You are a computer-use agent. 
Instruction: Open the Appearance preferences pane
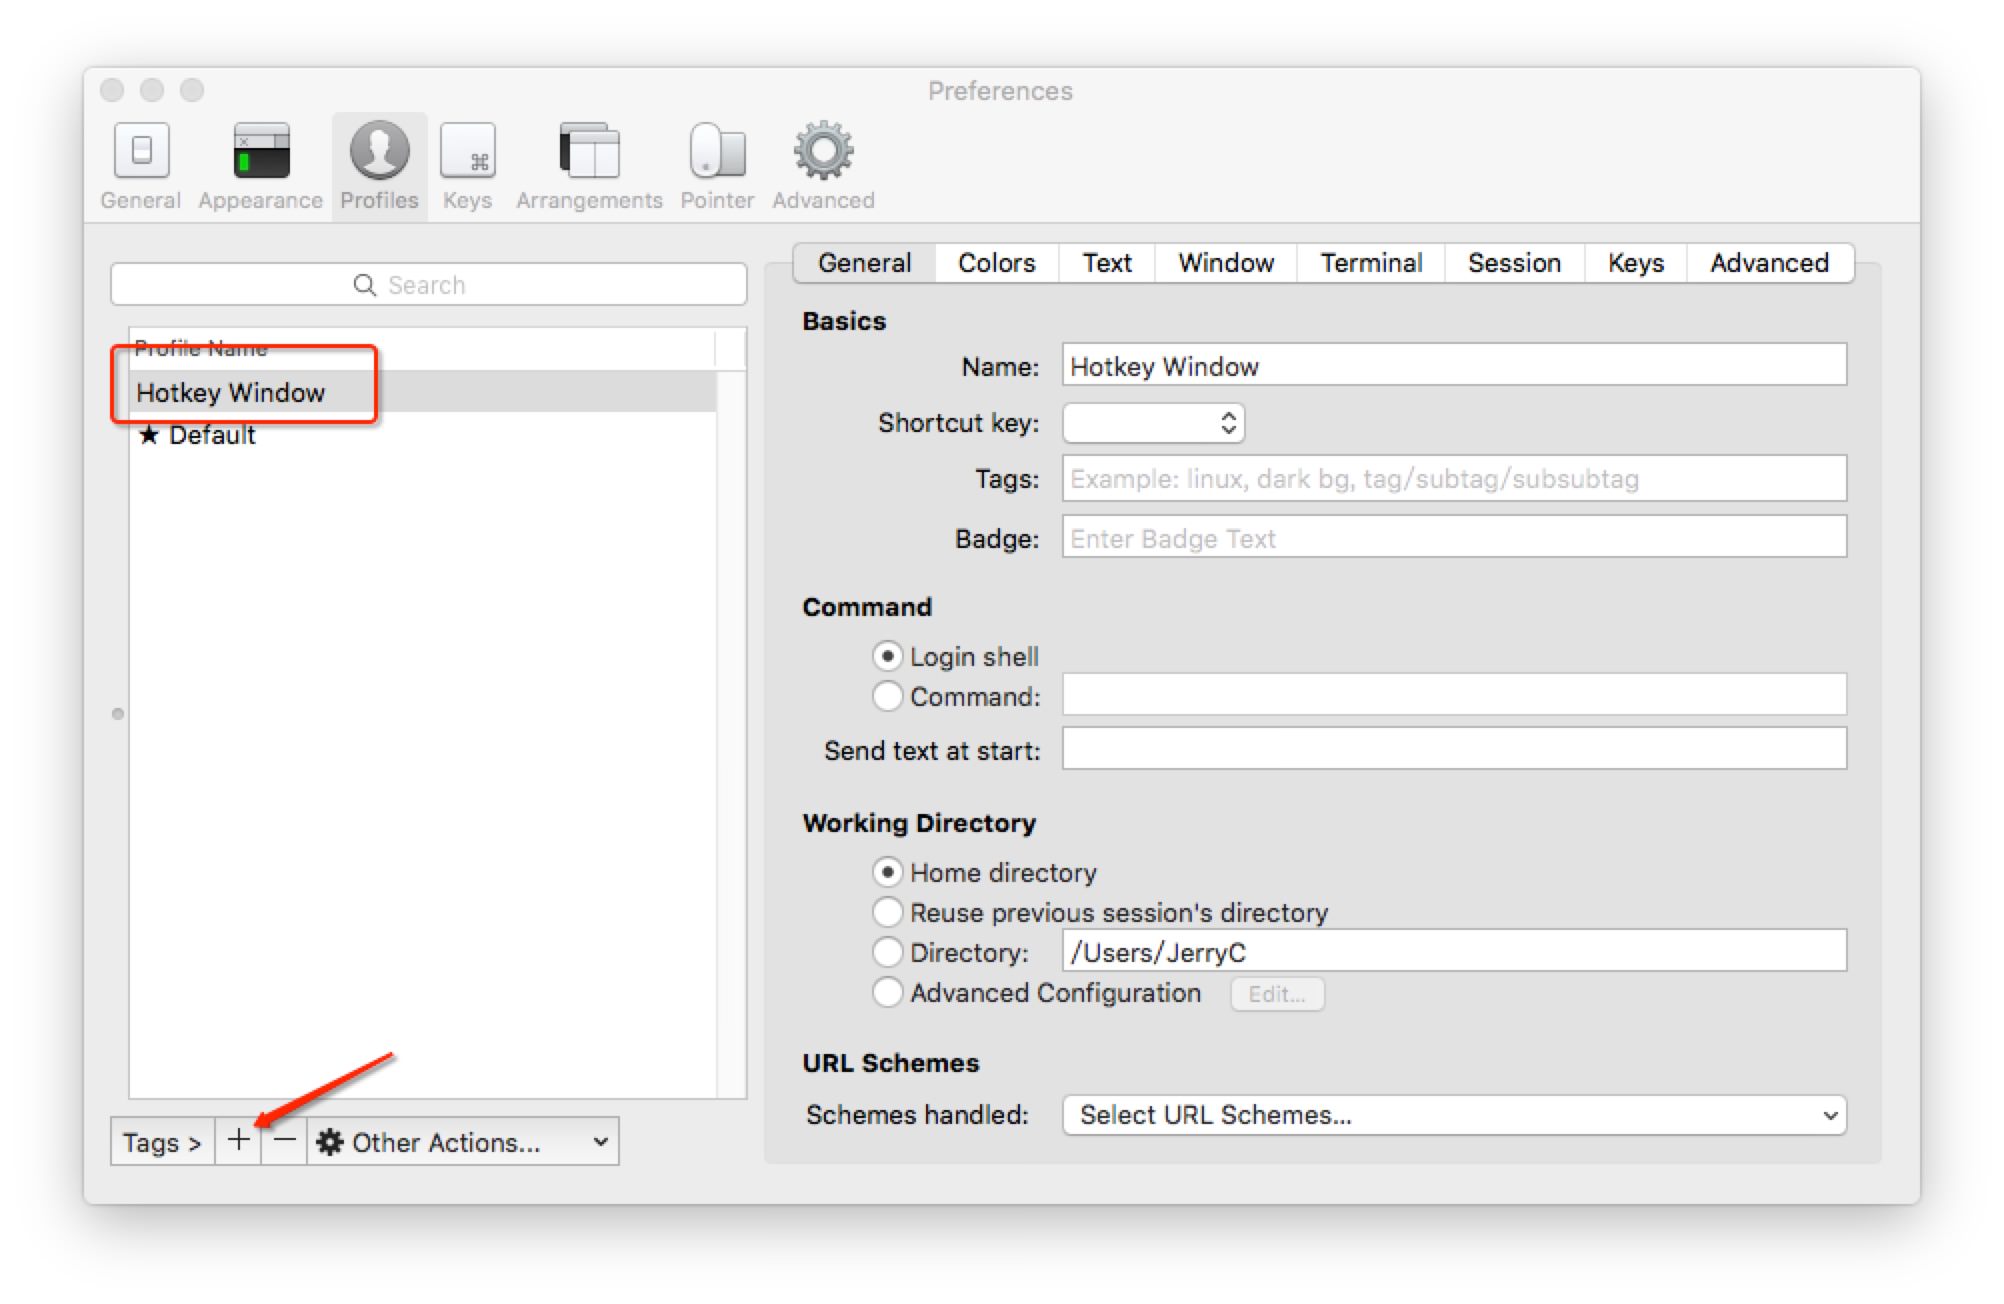point(260,165)
